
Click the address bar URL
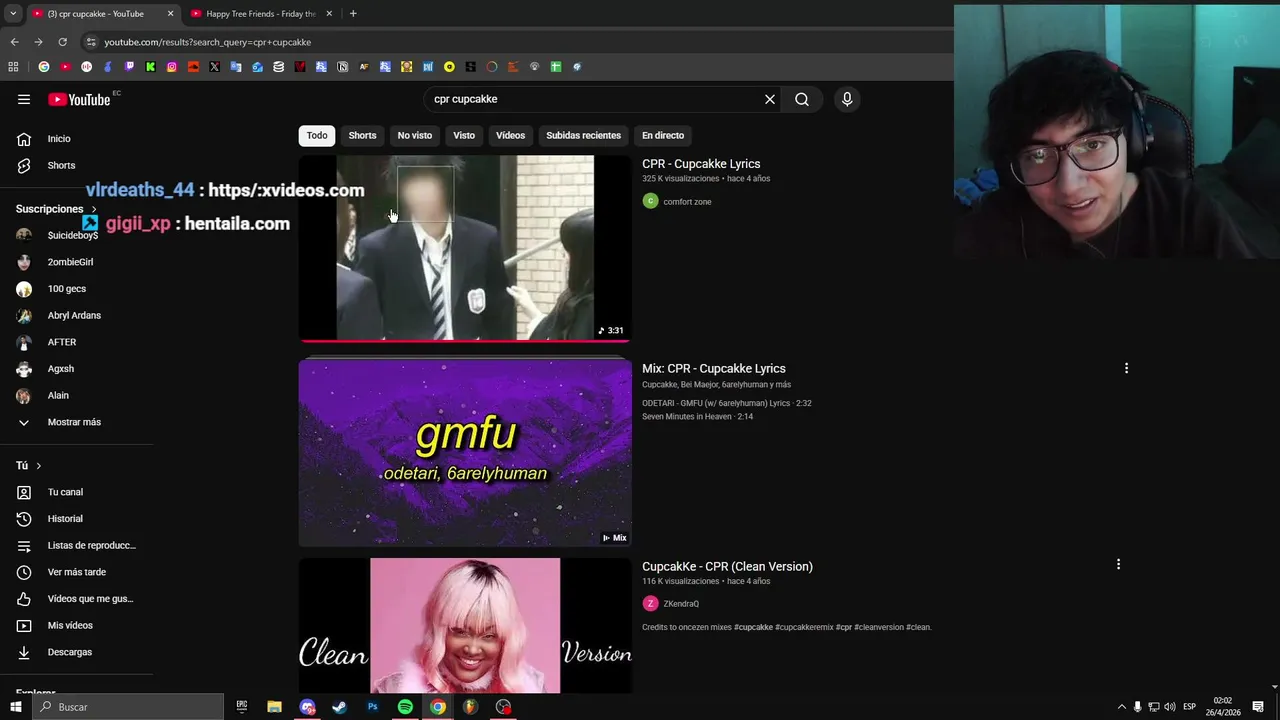[207, 42]
